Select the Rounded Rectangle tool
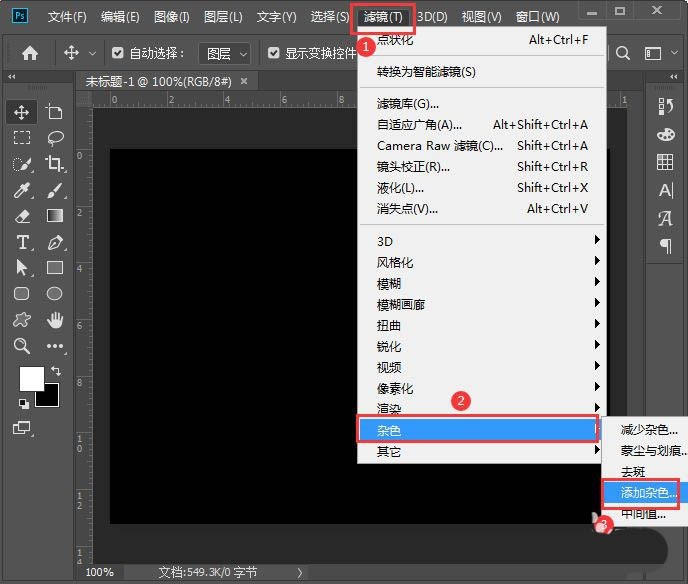The height and width of the screenshot is (584, 688). [x=22, y=294]
